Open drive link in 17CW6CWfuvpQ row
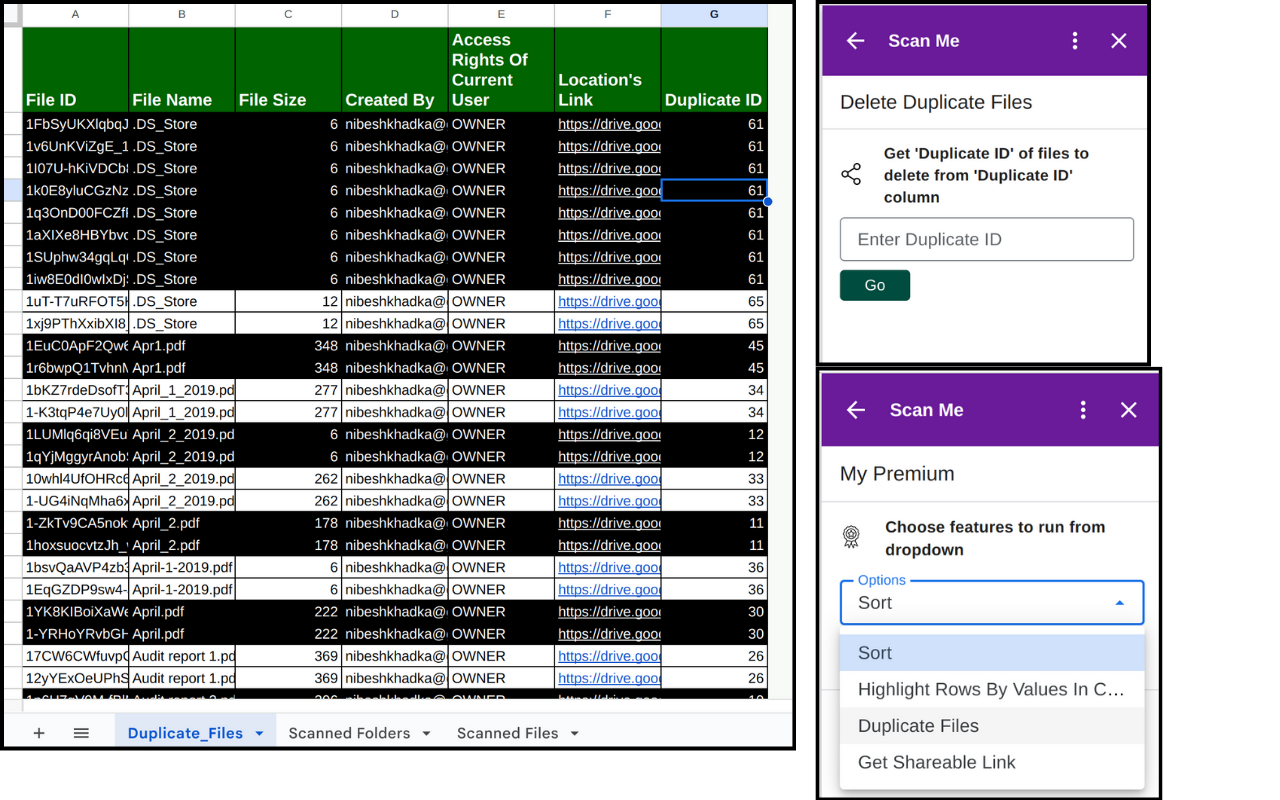The width and height of the screenshot is (1280, 800). pos(609,656)
